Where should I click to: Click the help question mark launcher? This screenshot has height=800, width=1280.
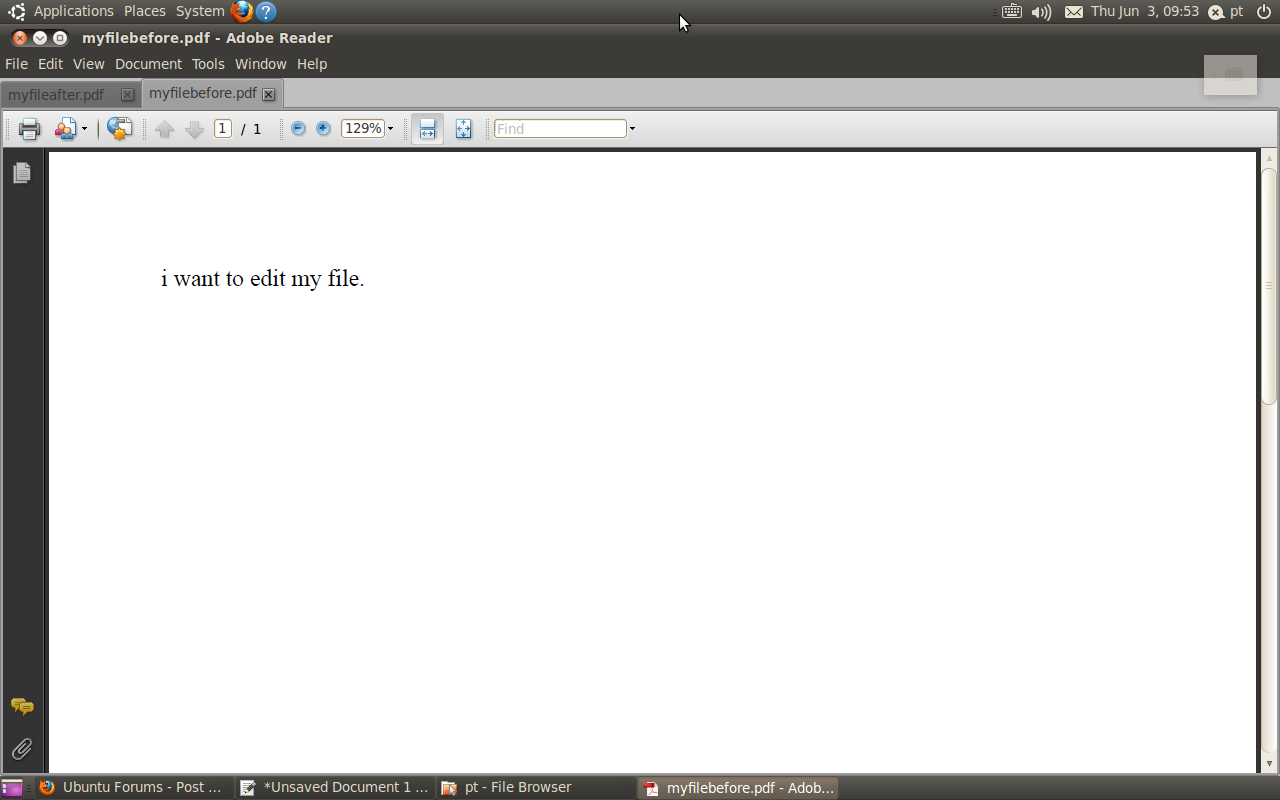[x=265, y=12]
